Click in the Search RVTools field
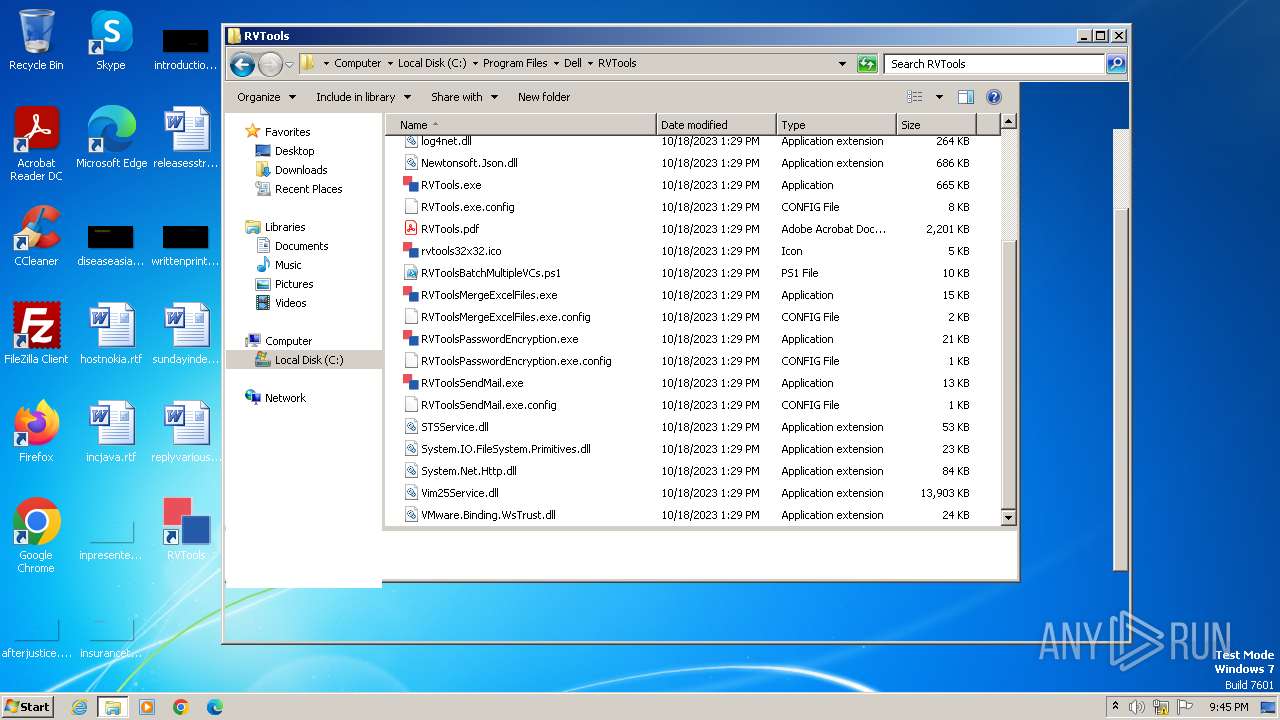Screen dimensions: 1280x720 click(x=994, y=64)
